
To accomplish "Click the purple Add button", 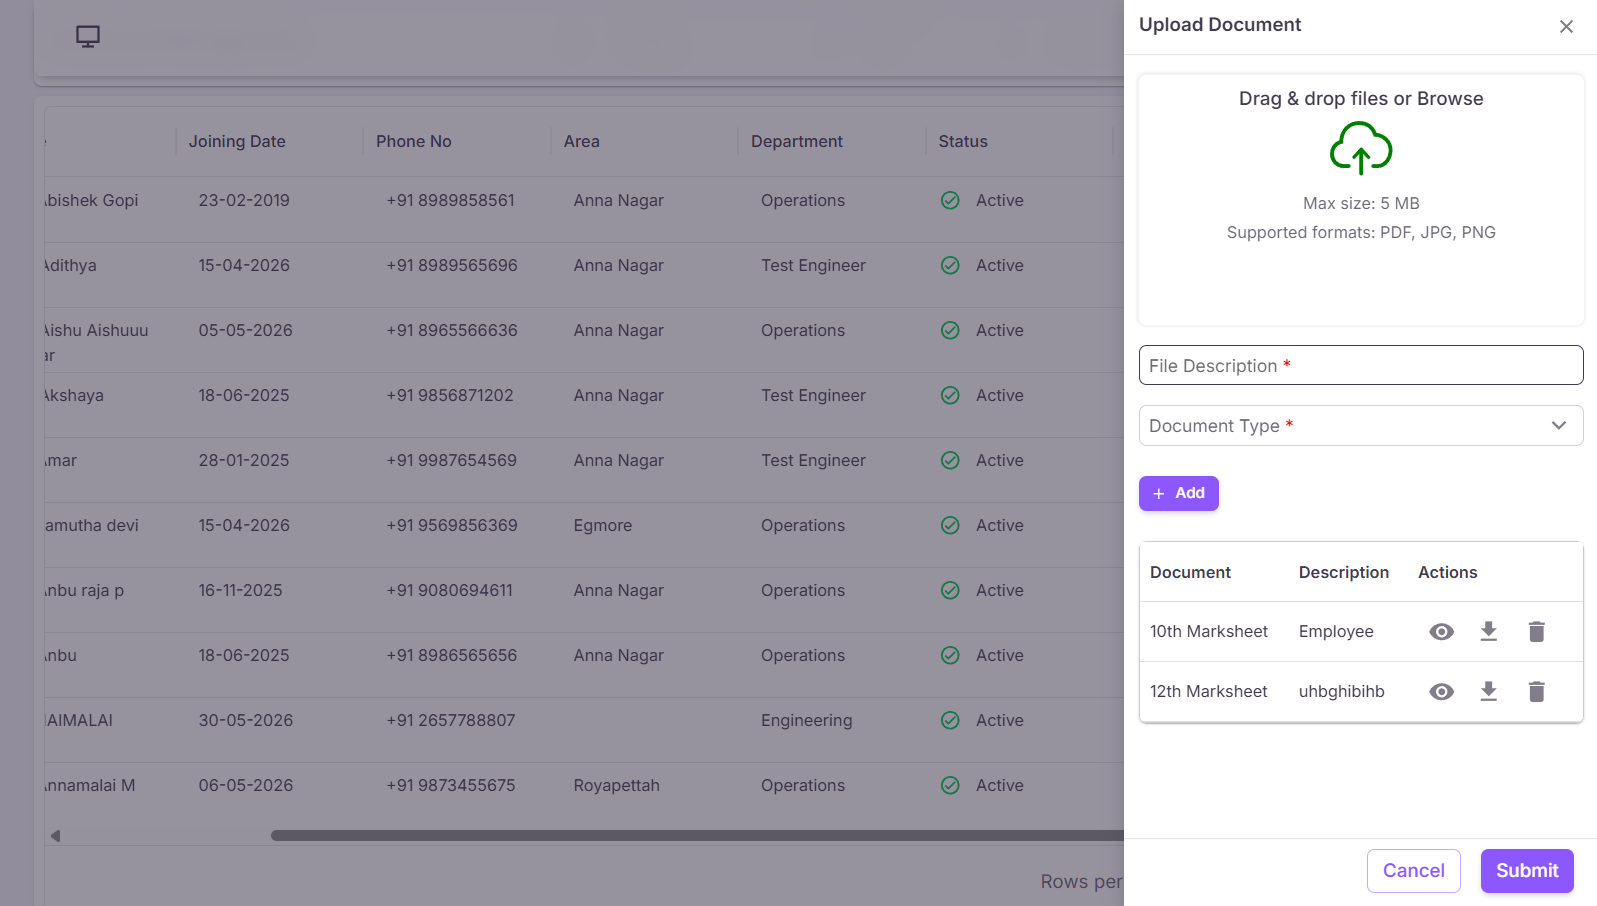I will (1179, 493).
